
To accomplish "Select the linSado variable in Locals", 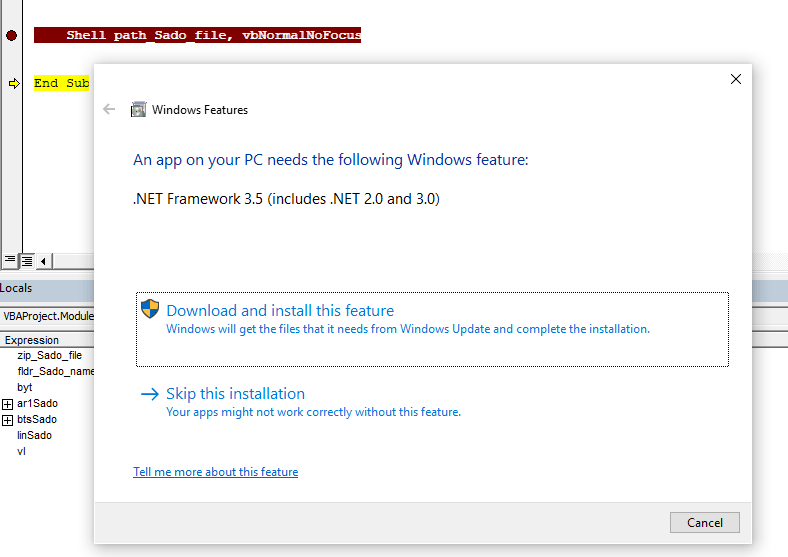I will (34, 435).
